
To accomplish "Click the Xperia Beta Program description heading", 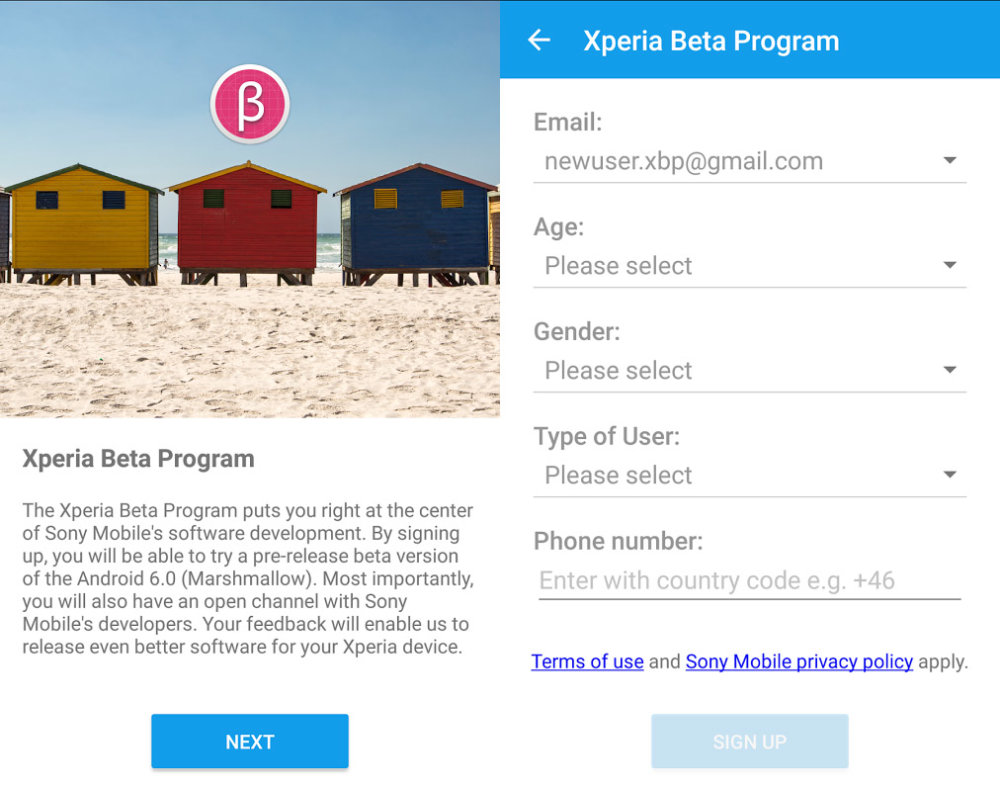I will pyautogui.click(x=138, y=459).
